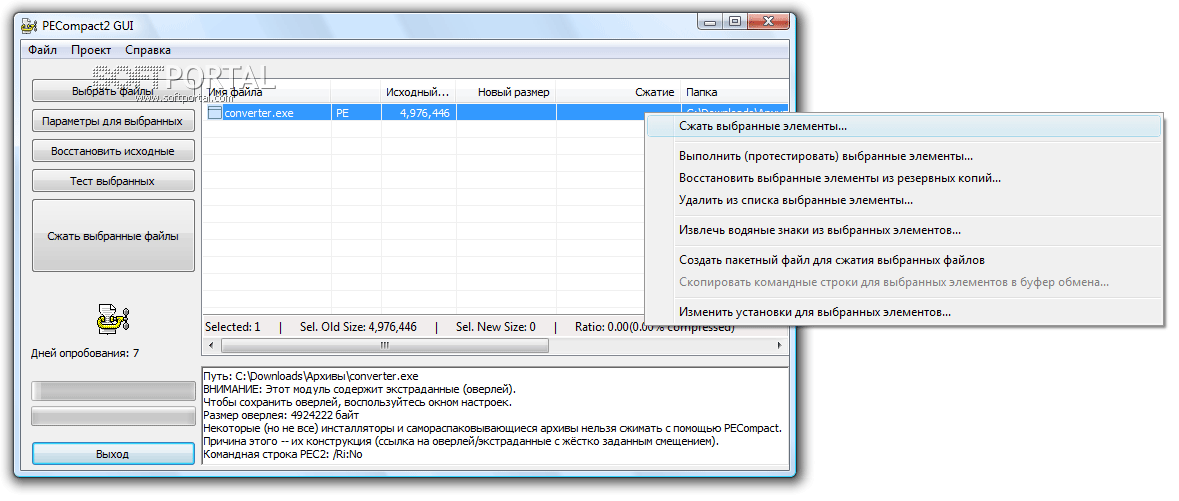Choose Создать пакетный файл для сжатия

pos(903,260)
